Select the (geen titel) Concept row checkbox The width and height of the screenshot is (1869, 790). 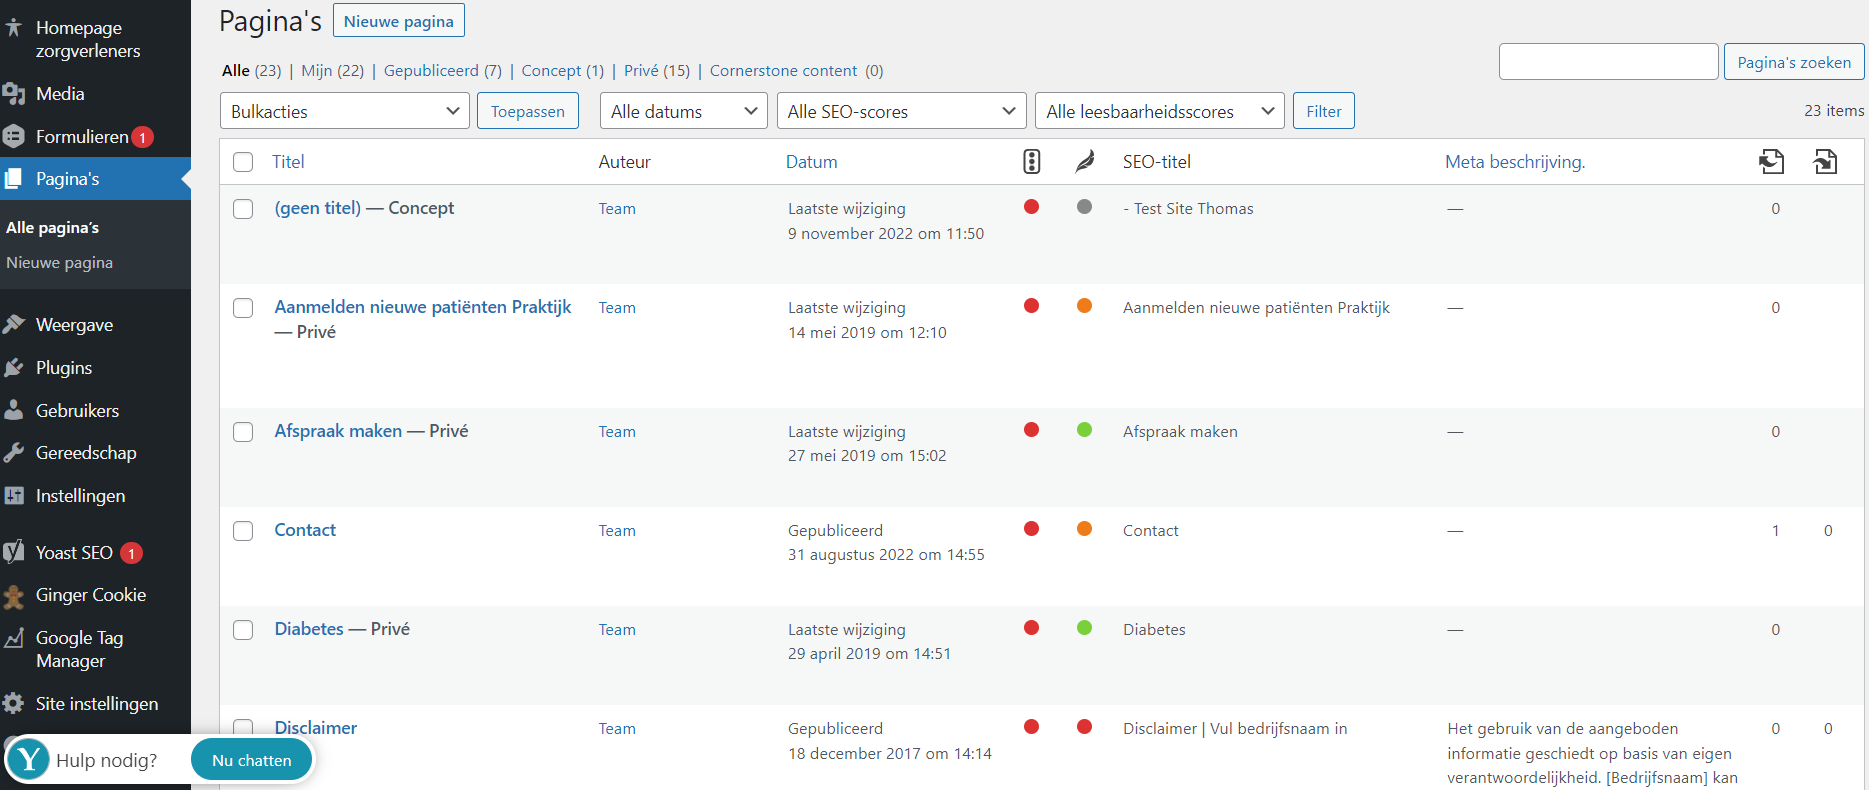click(x=243, y=209)
